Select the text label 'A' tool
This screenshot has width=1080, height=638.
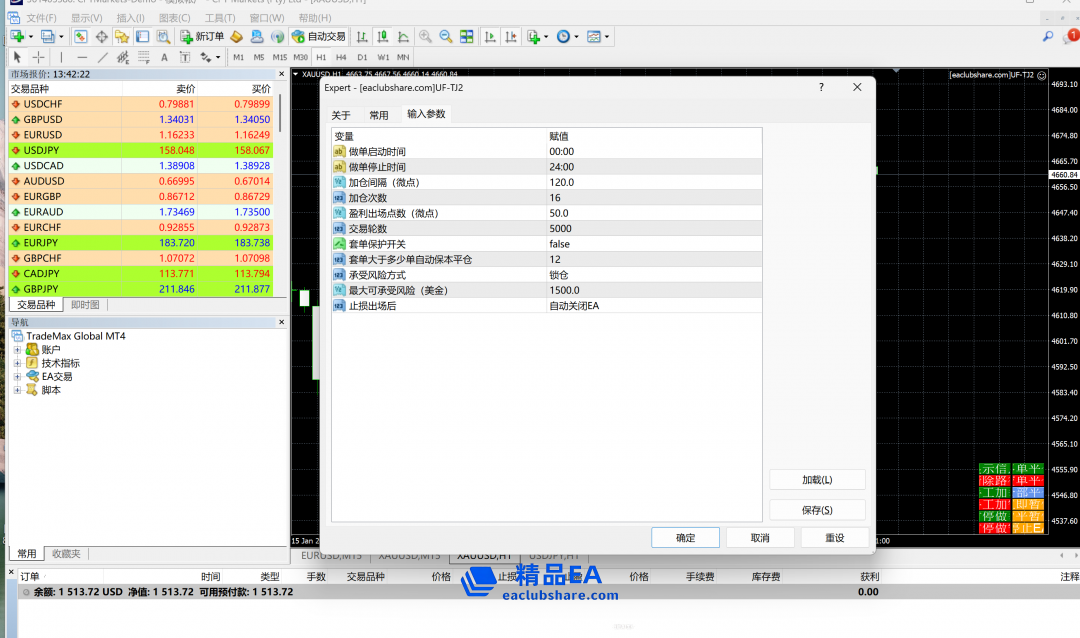pyautogui.click(x=165, y=57)
